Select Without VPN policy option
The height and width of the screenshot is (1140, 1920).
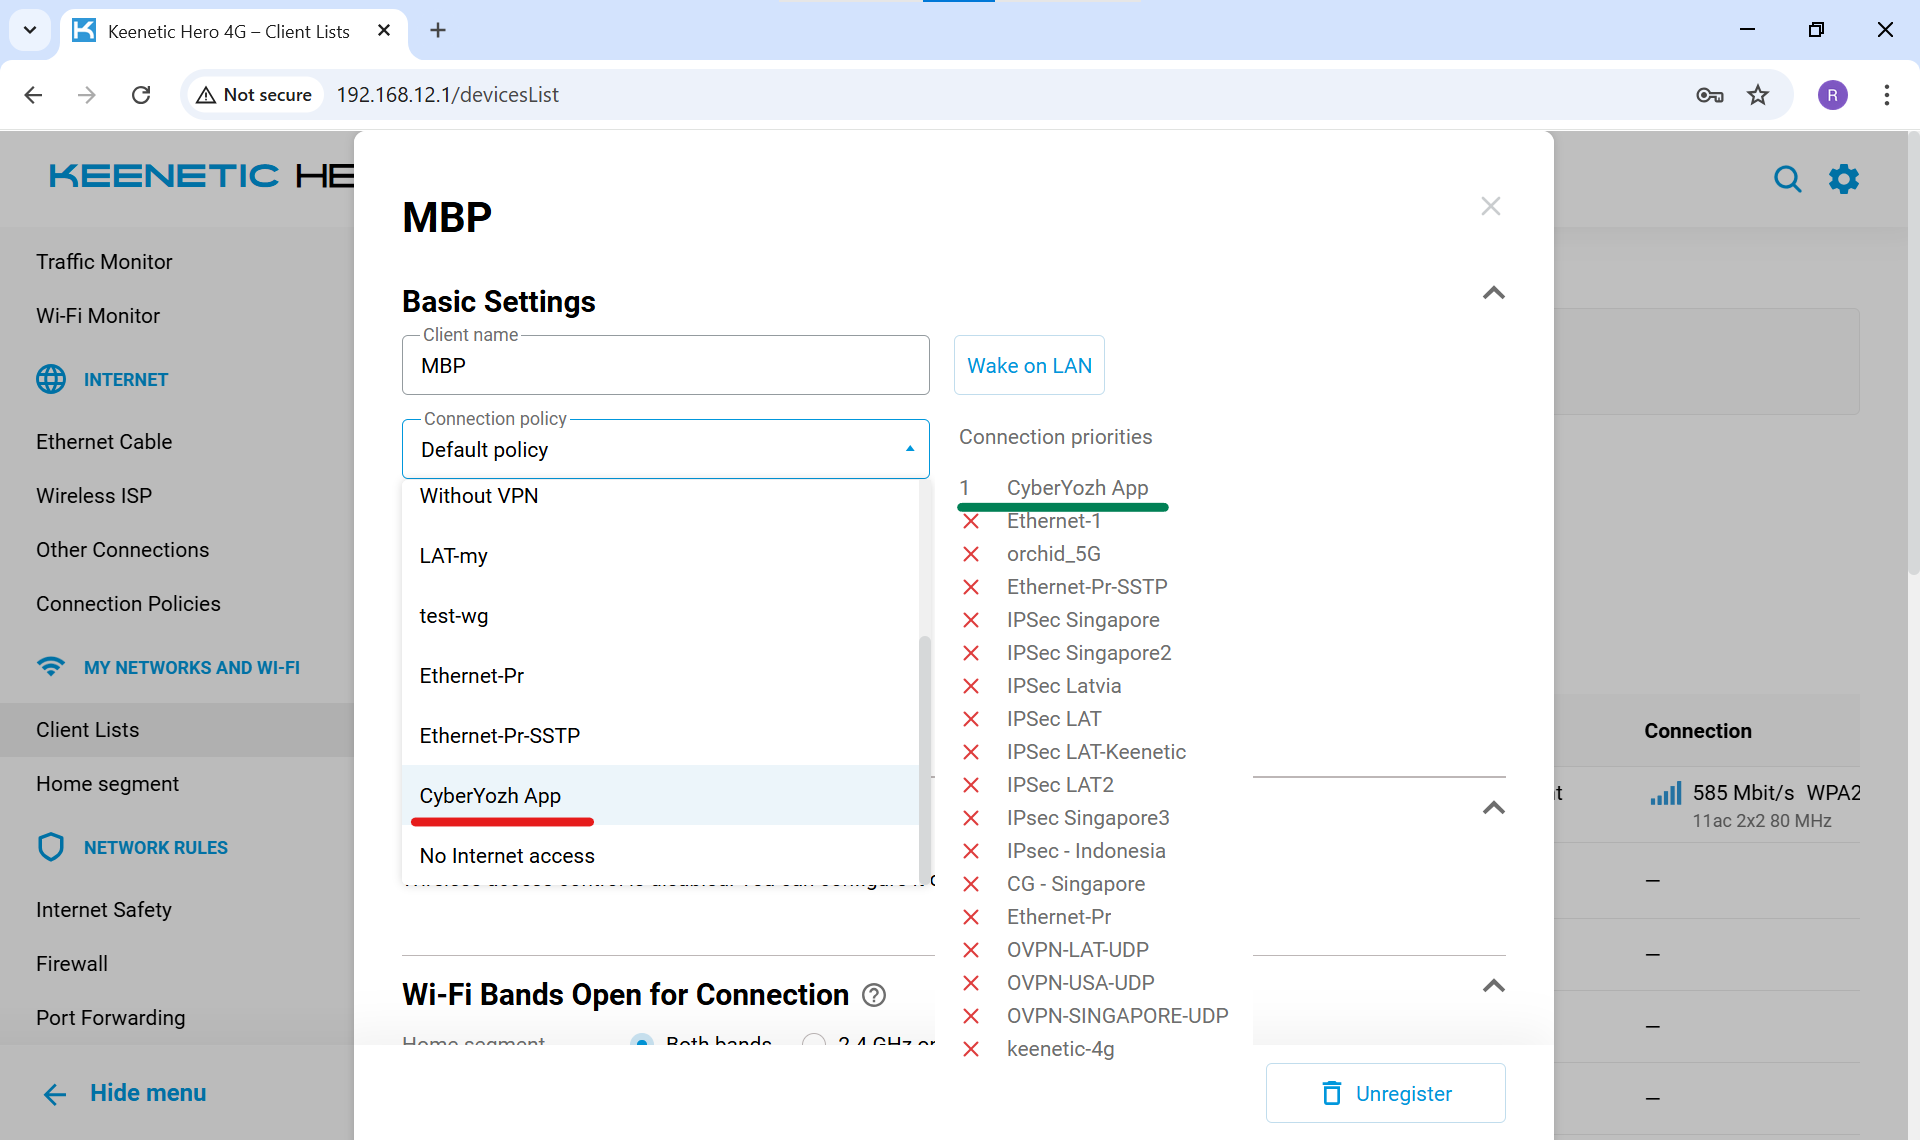479,496
